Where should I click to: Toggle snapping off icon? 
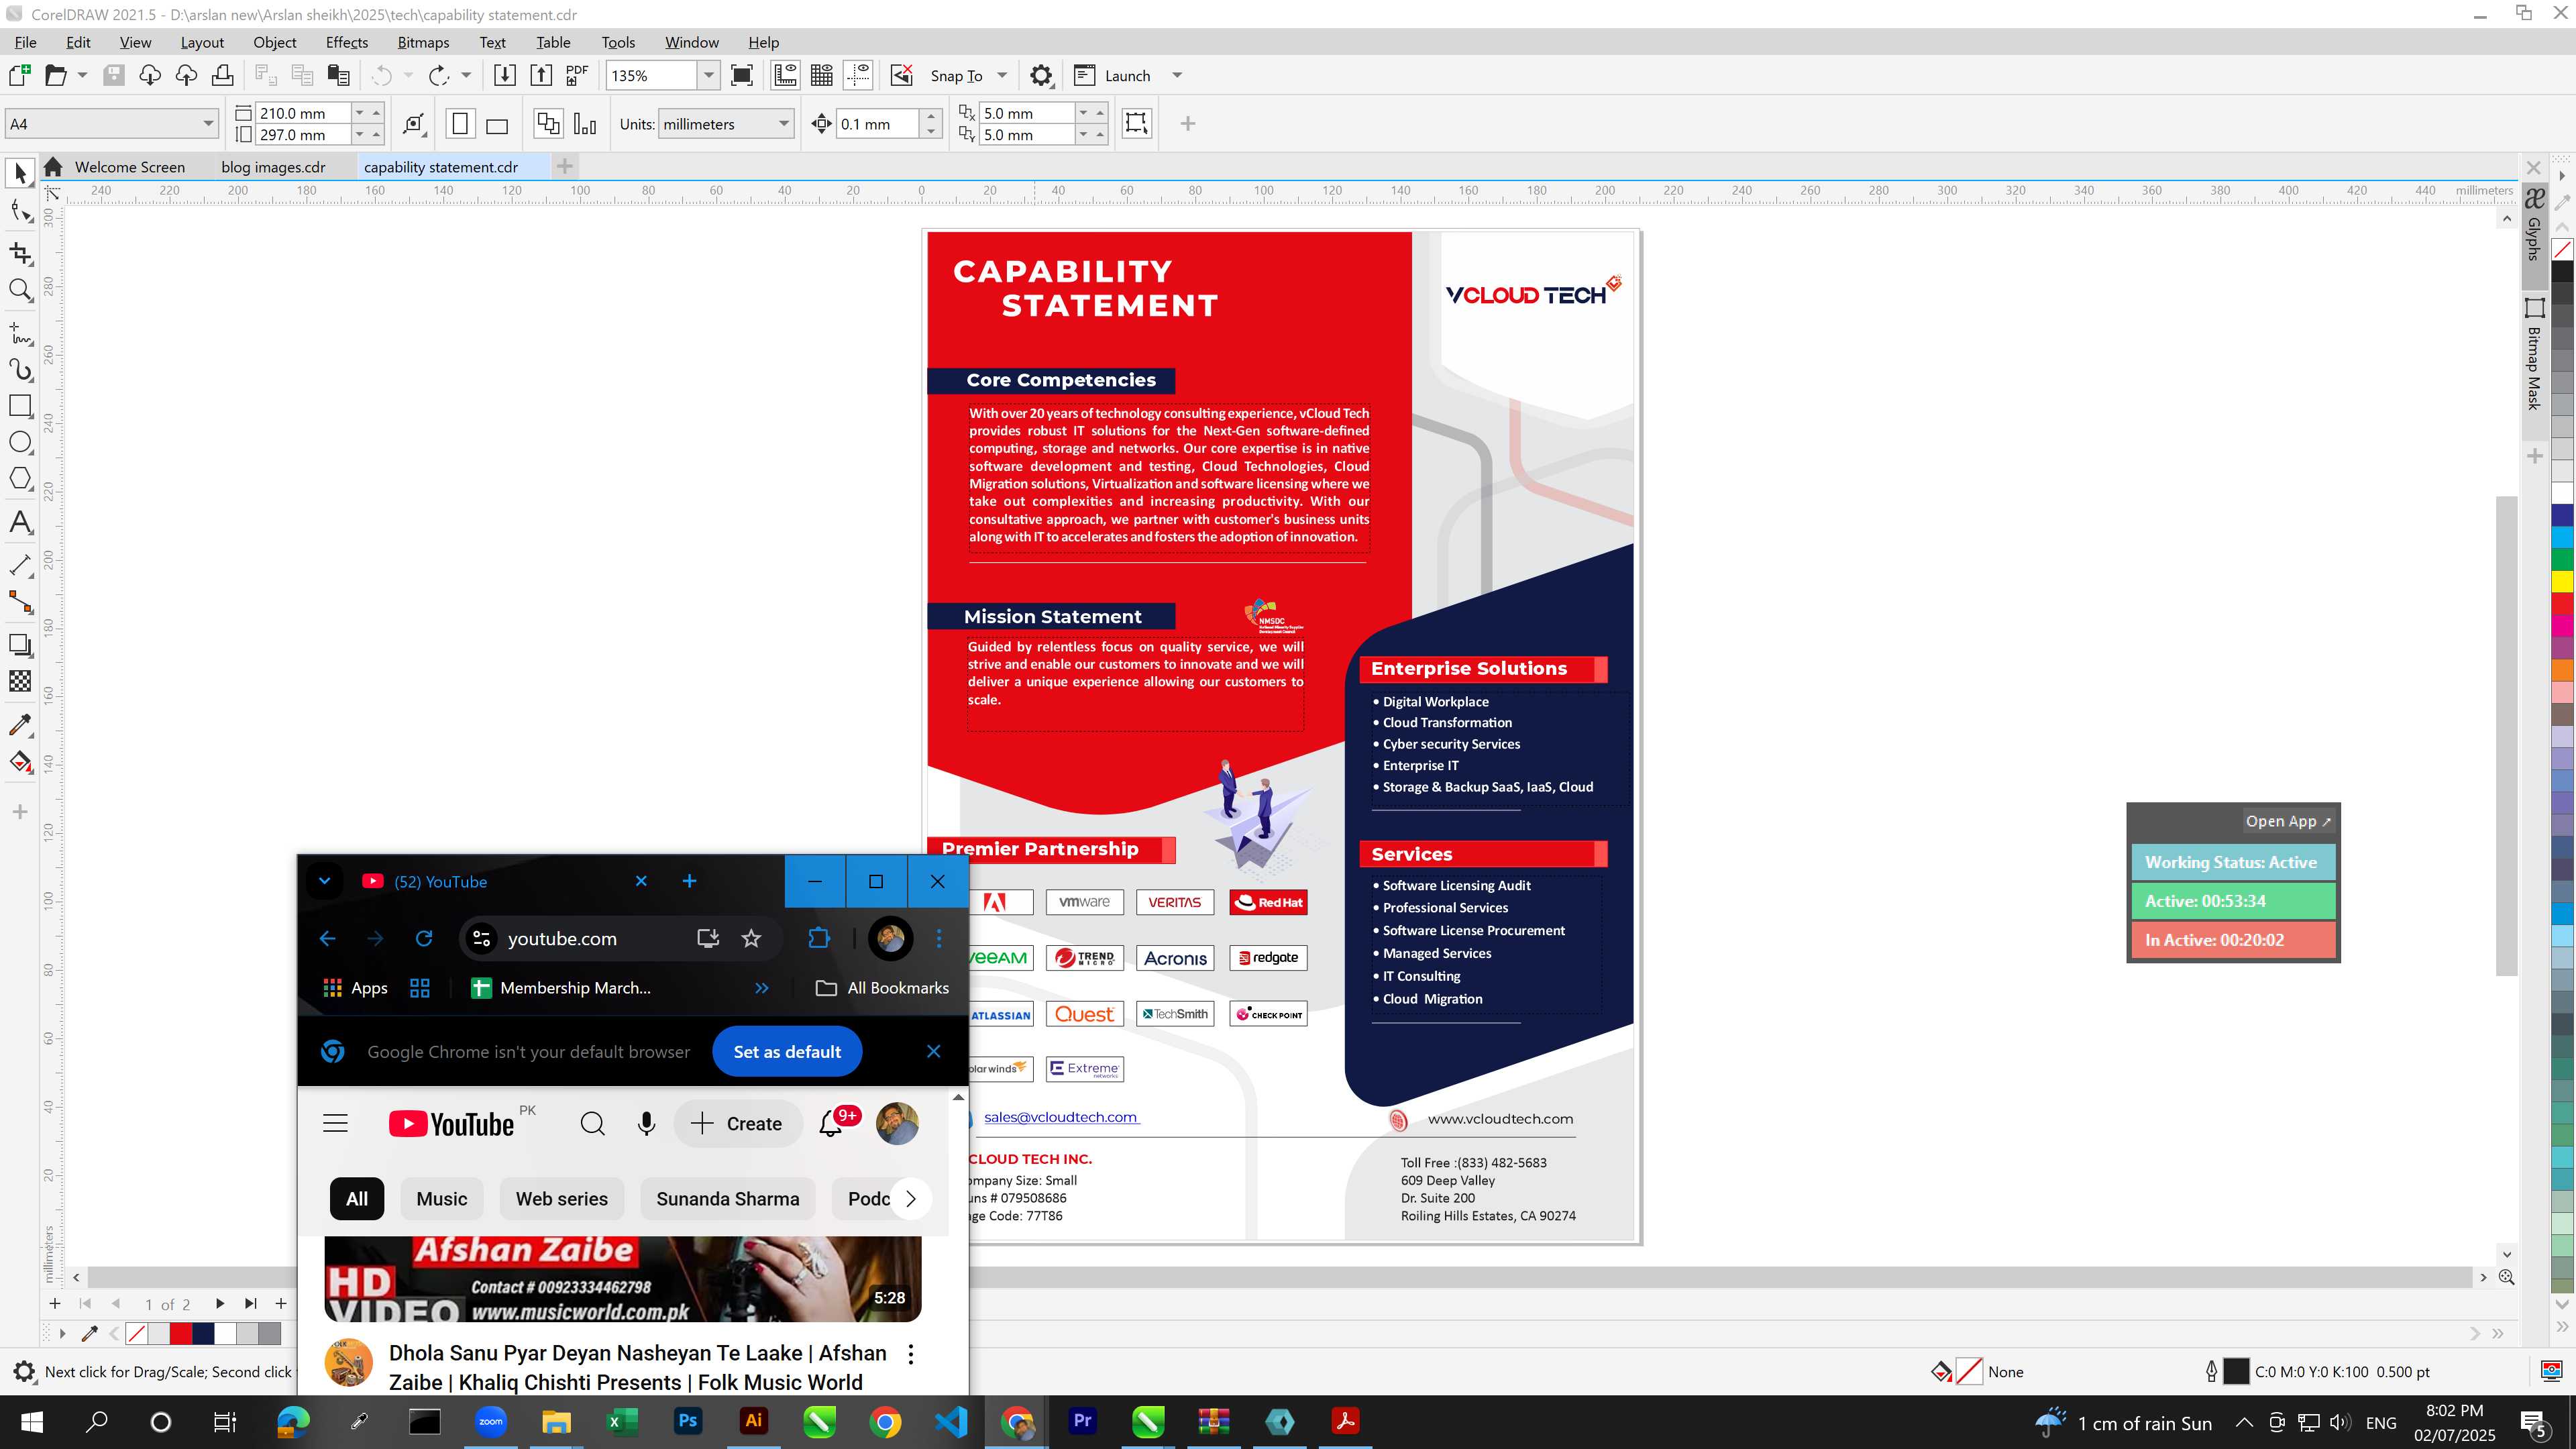(x=901, y=75)
